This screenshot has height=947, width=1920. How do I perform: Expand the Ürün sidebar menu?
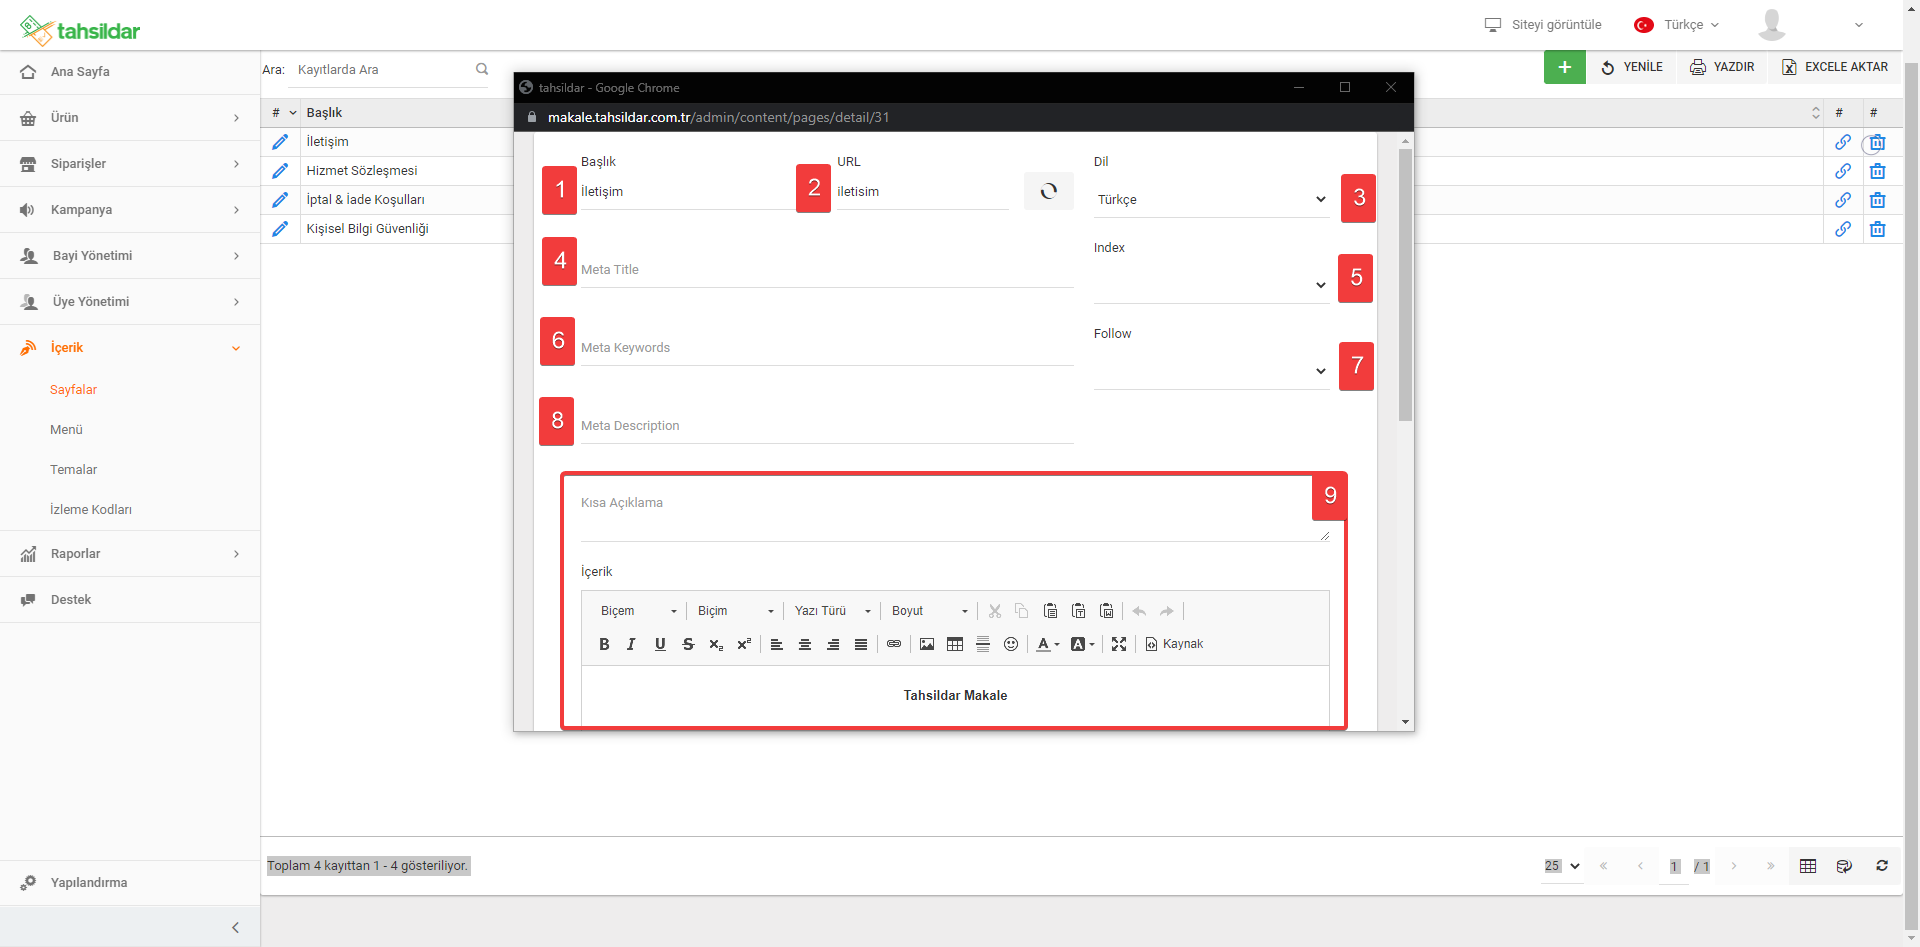pos(130,118)
